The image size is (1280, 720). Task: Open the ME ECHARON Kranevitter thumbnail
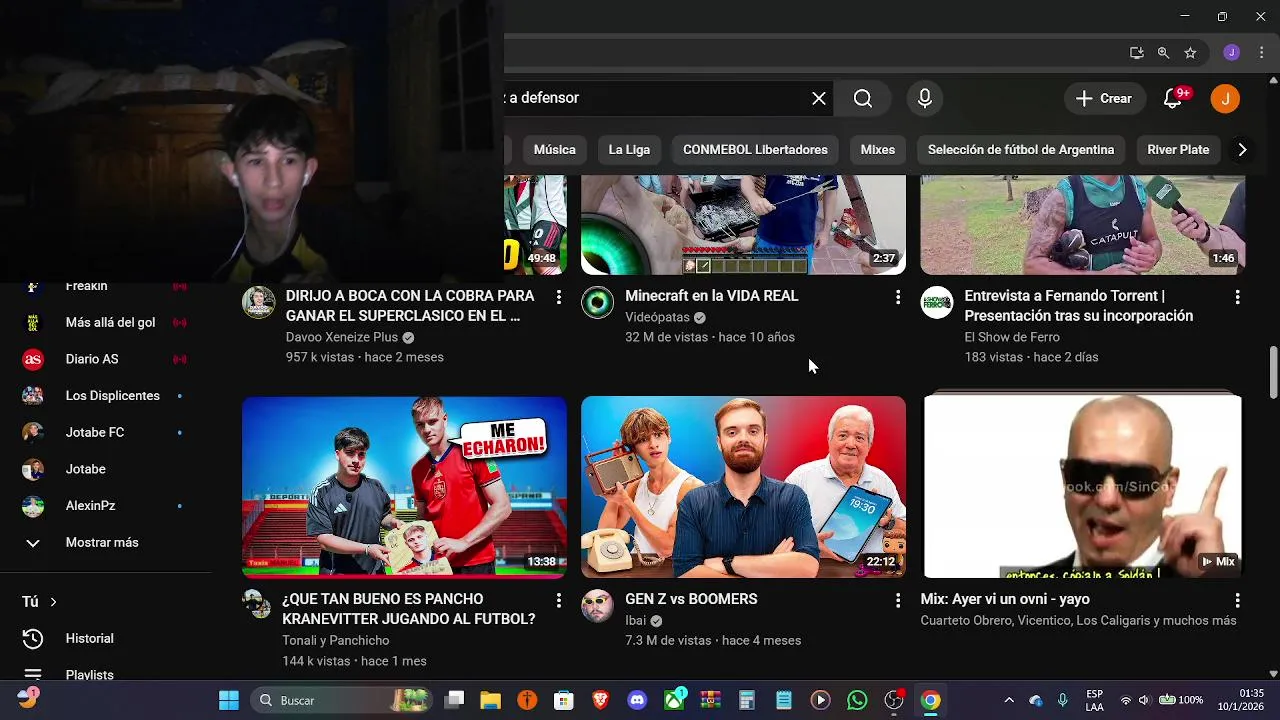404,487
